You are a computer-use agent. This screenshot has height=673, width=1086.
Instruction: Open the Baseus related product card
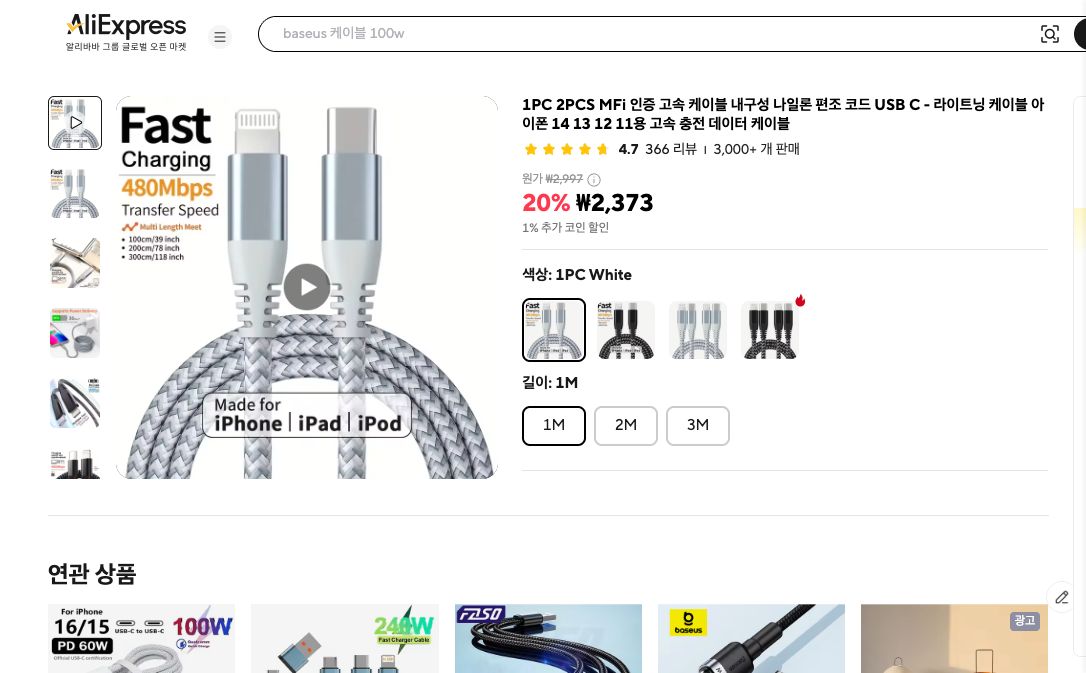(x=751, y=638)
